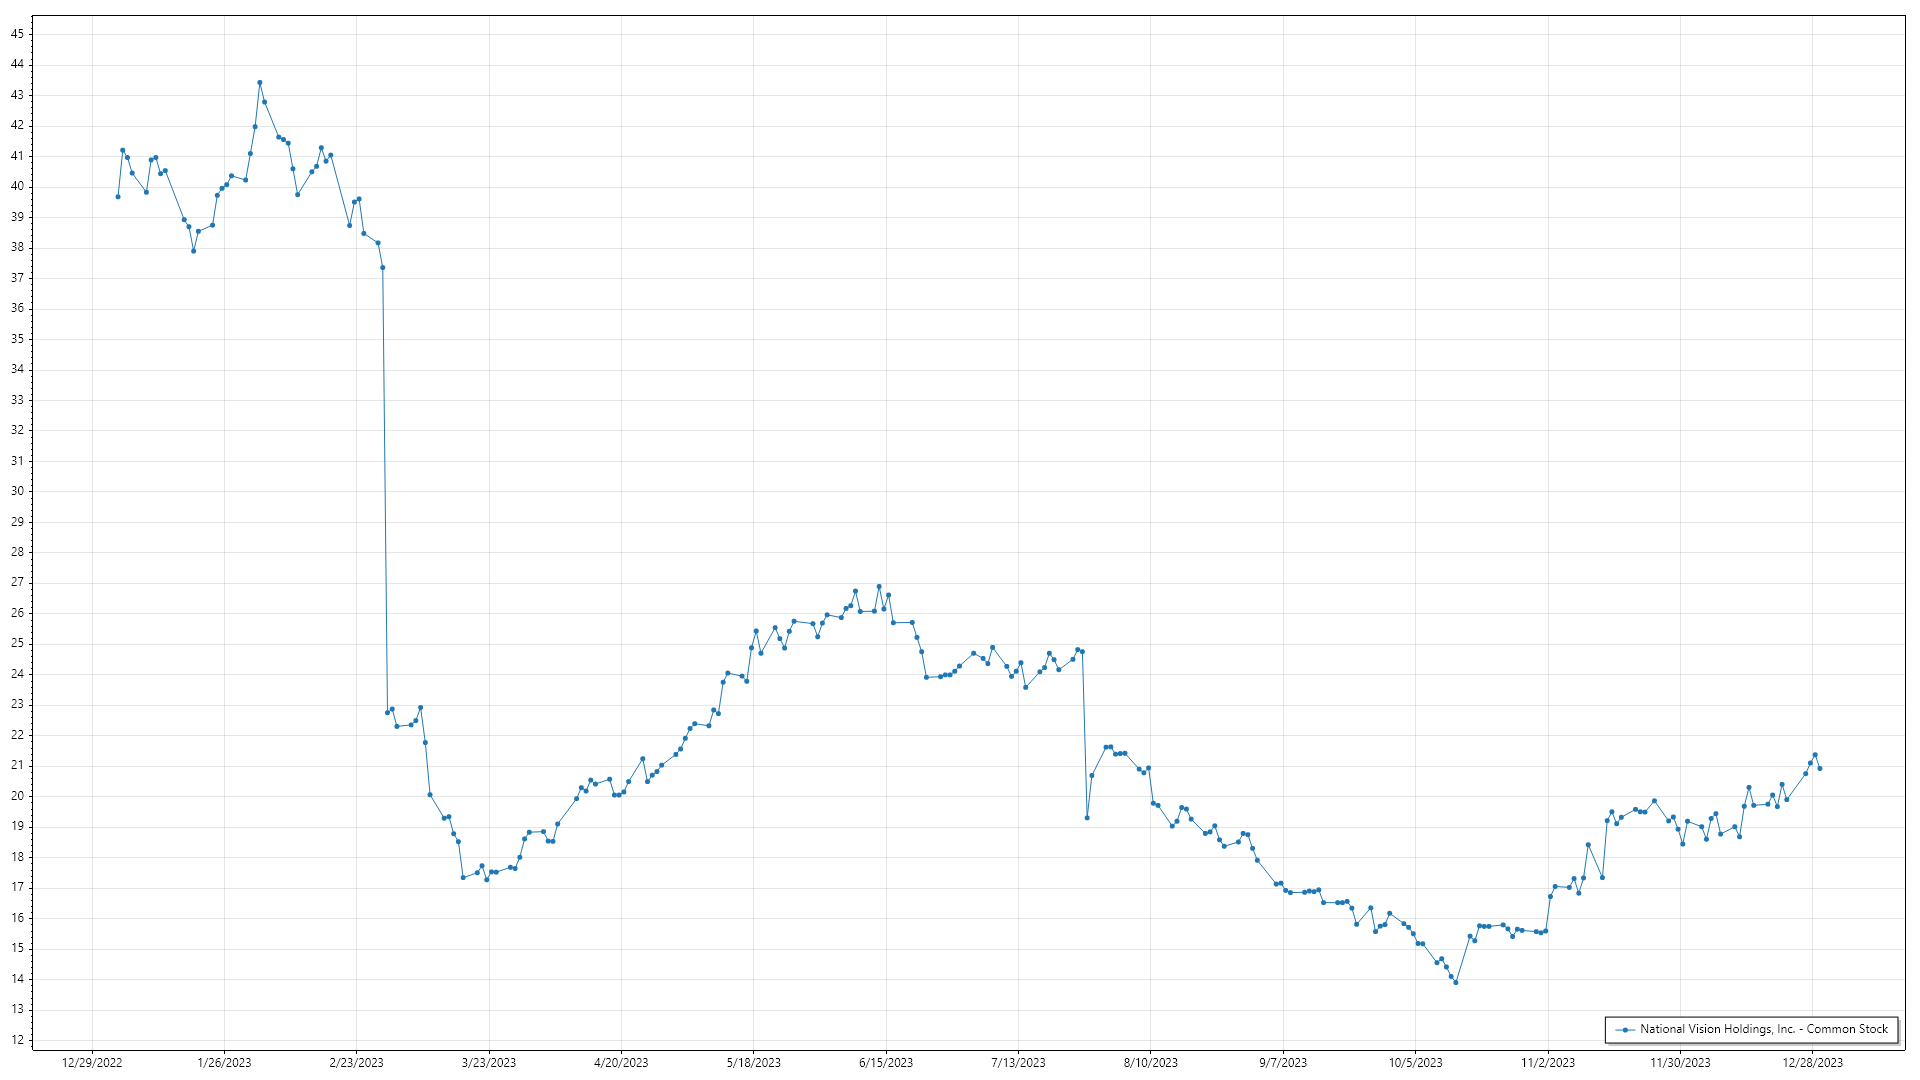1920x1080 pixels.
Task: Click the first data point of the series
Action: click(x=118, y=197)
